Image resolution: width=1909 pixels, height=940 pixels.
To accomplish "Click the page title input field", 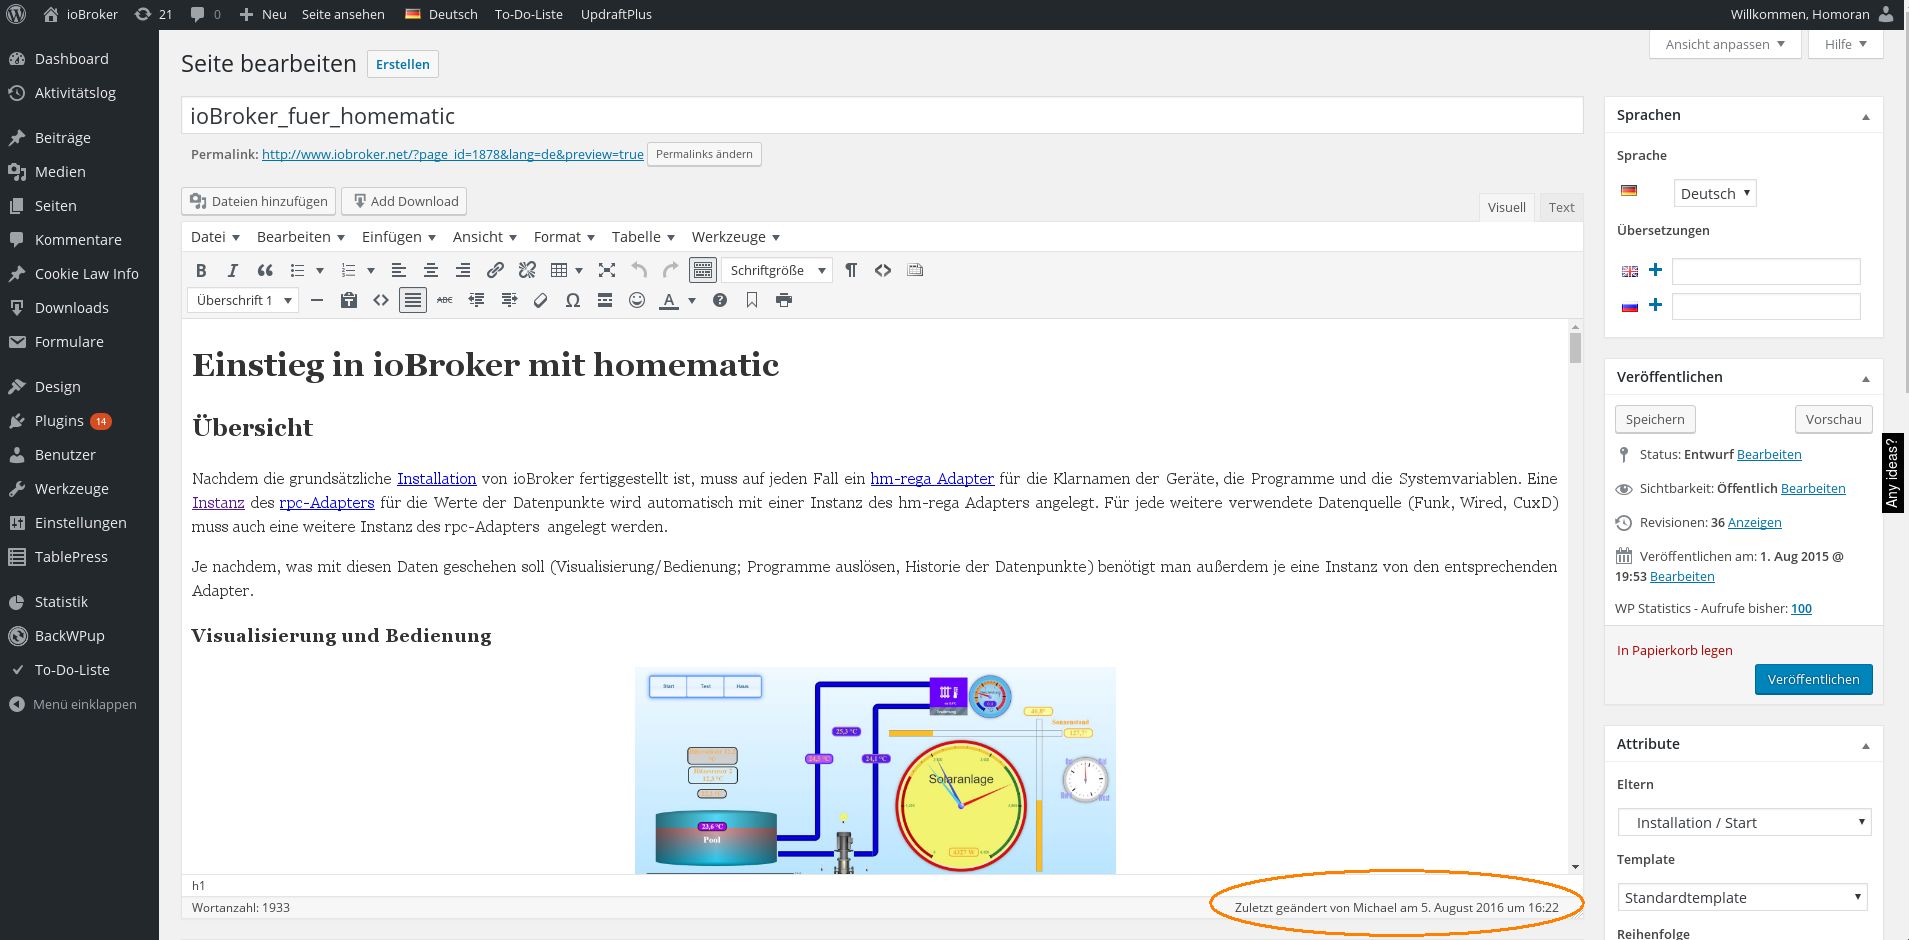I will (x=882, y=115).
